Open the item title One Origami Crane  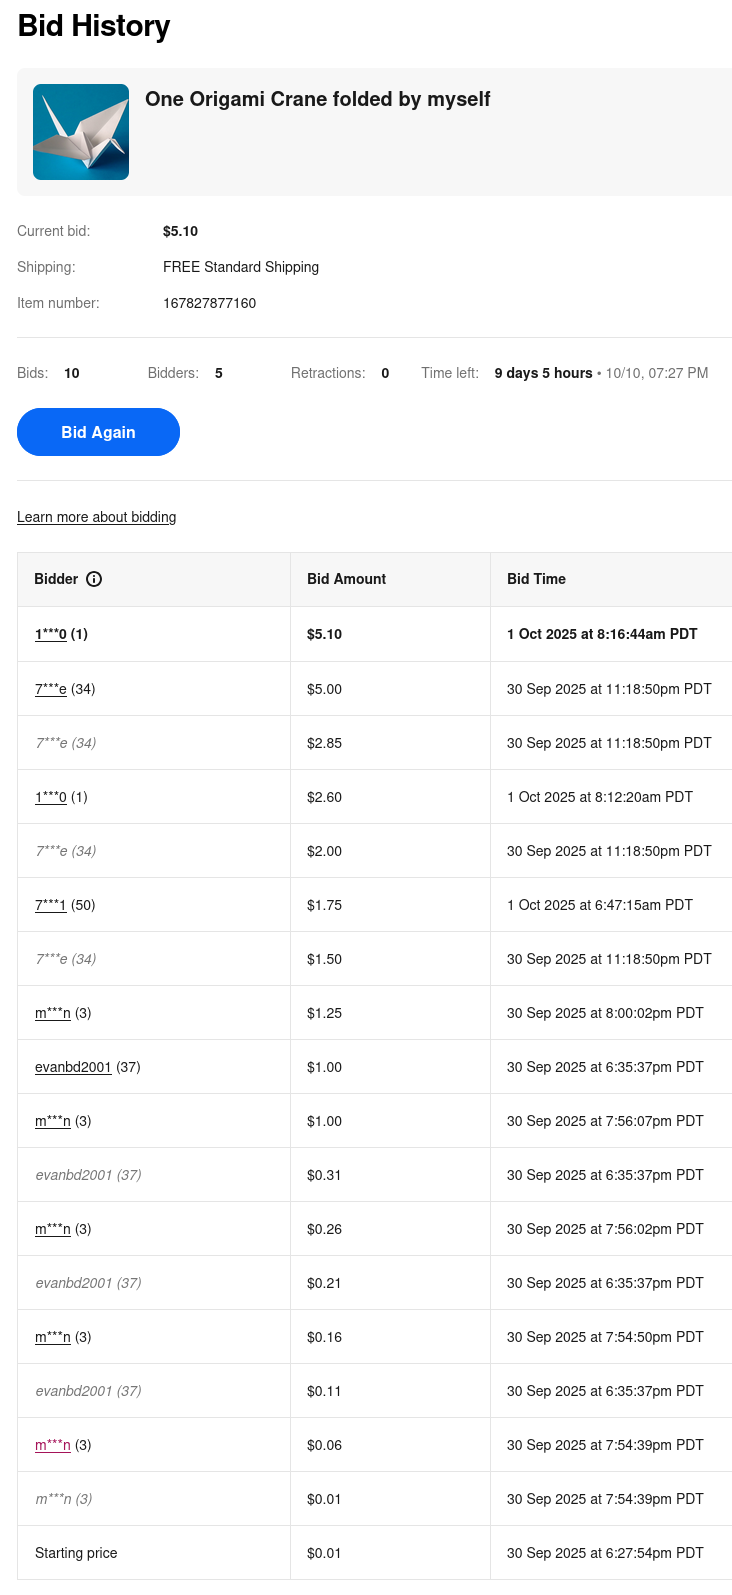(317, 99)
